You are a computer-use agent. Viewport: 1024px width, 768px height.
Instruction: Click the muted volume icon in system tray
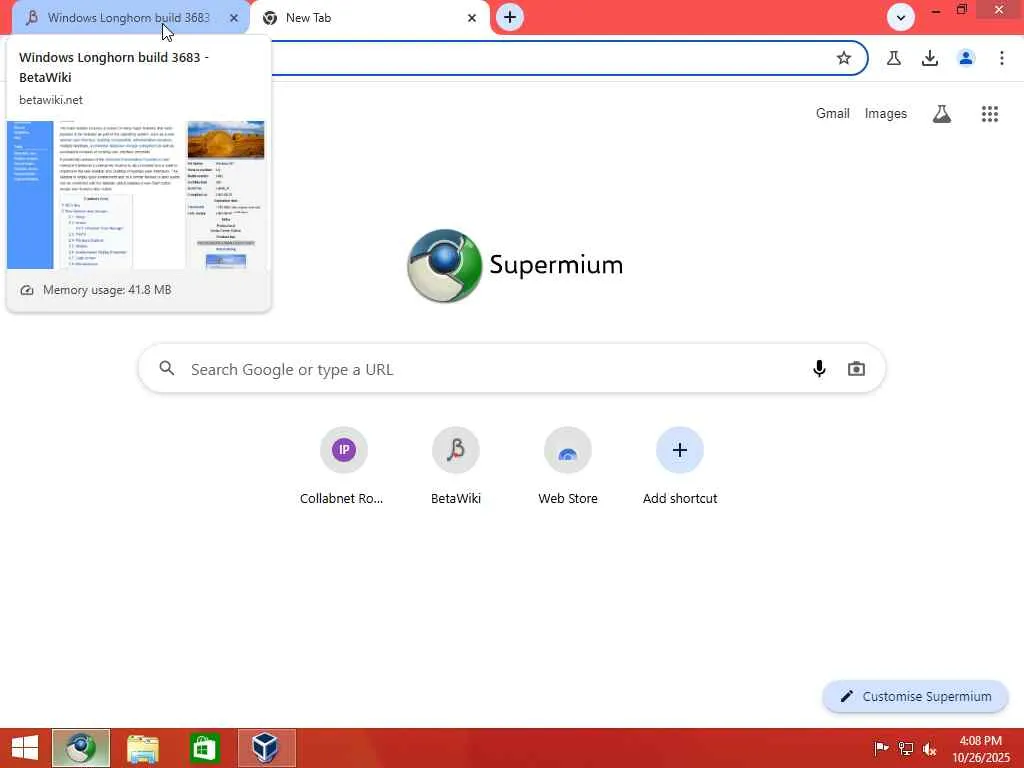(929, 748)
